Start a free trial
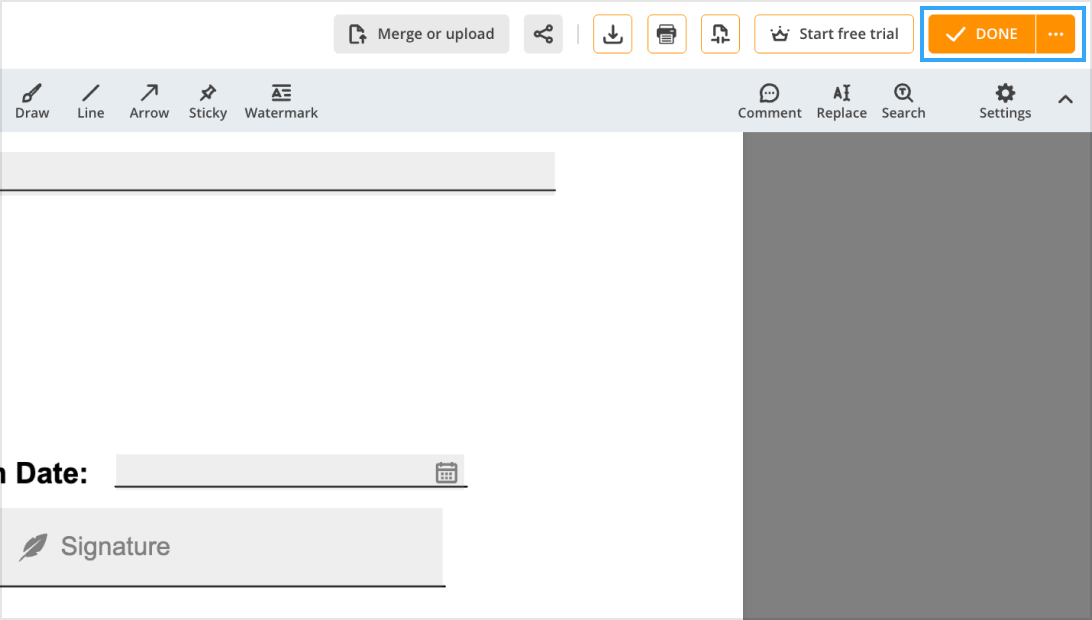 (833, 33)
